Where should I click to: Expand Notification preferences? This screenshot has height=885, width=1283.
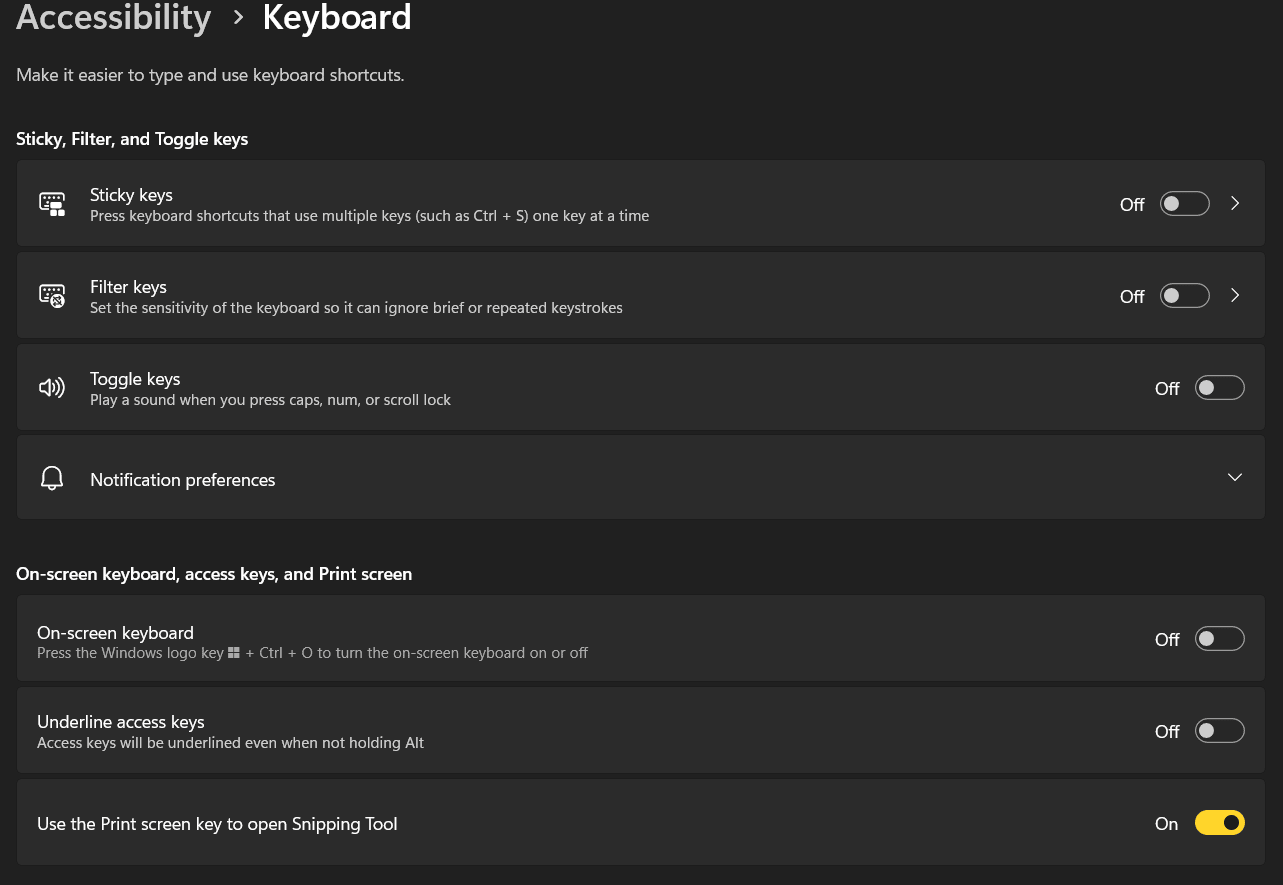[1234, 477]
